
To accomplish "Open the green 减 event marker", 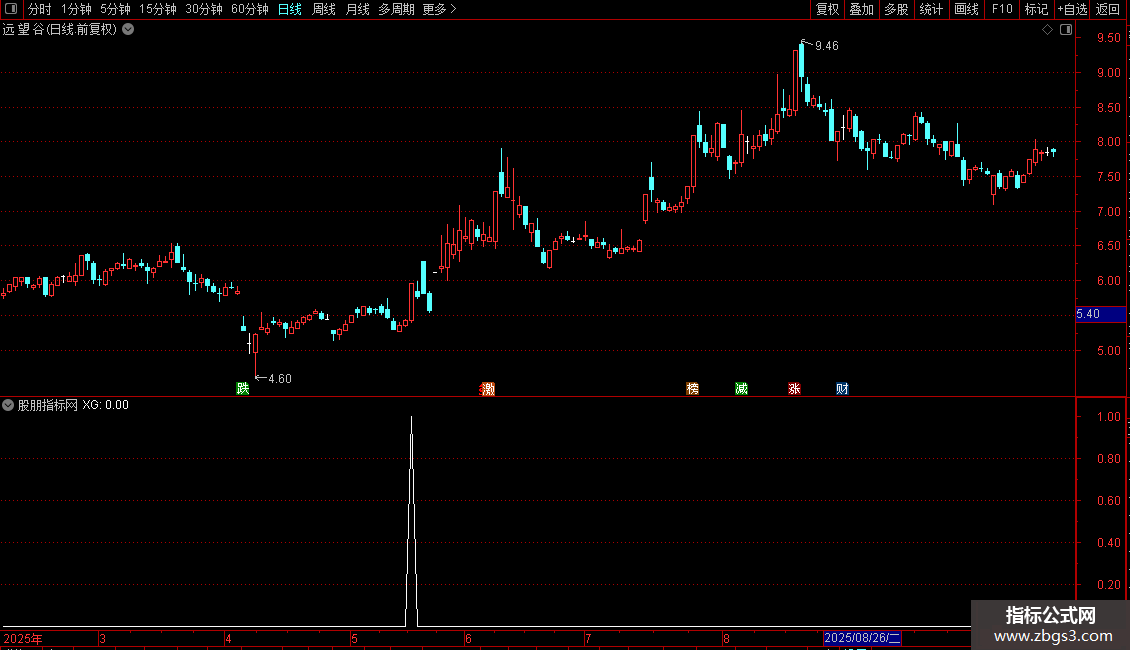I will pyautogui.click(x=742, y=388).
